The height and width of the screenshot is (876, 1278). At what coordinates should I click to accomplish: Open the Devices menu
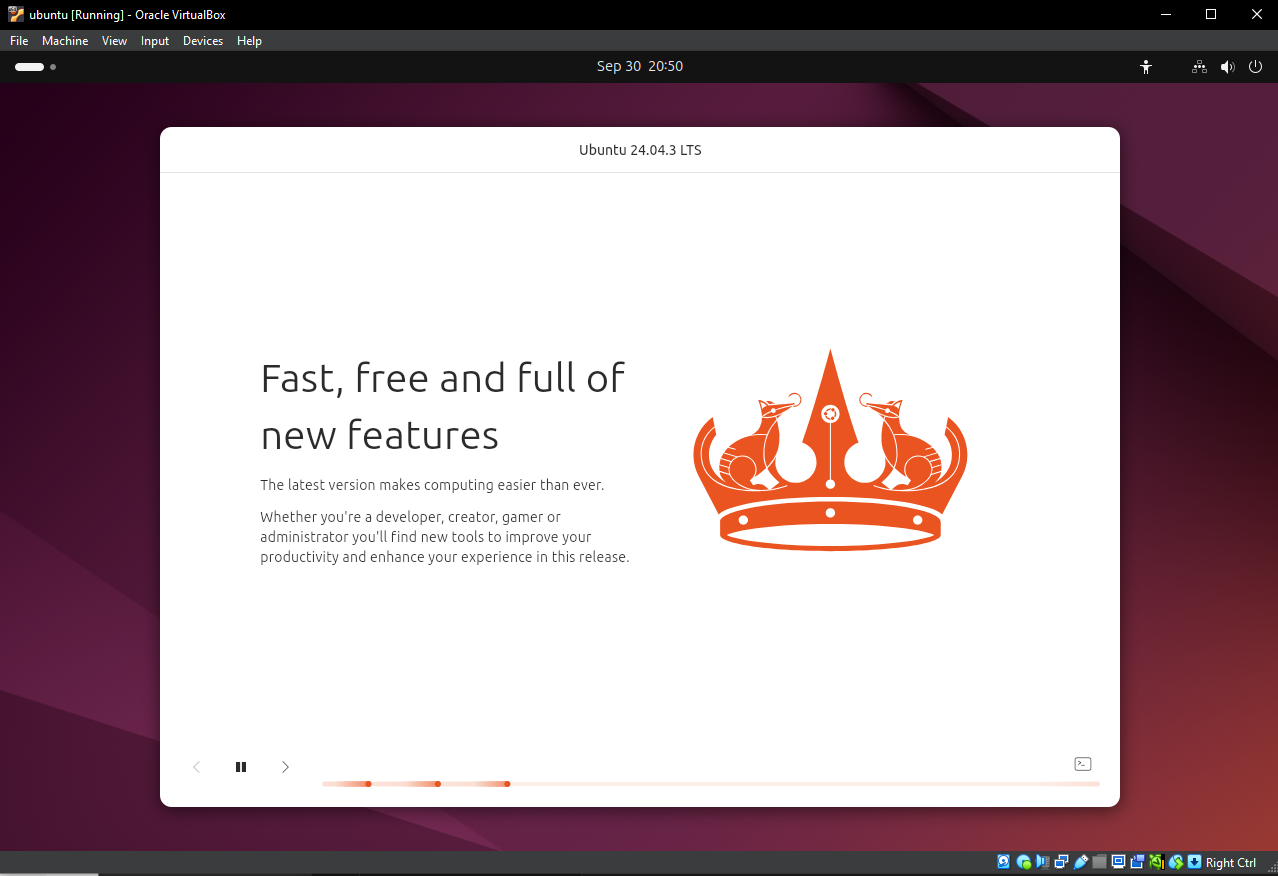pyautogui.click(x=203, y=41)
